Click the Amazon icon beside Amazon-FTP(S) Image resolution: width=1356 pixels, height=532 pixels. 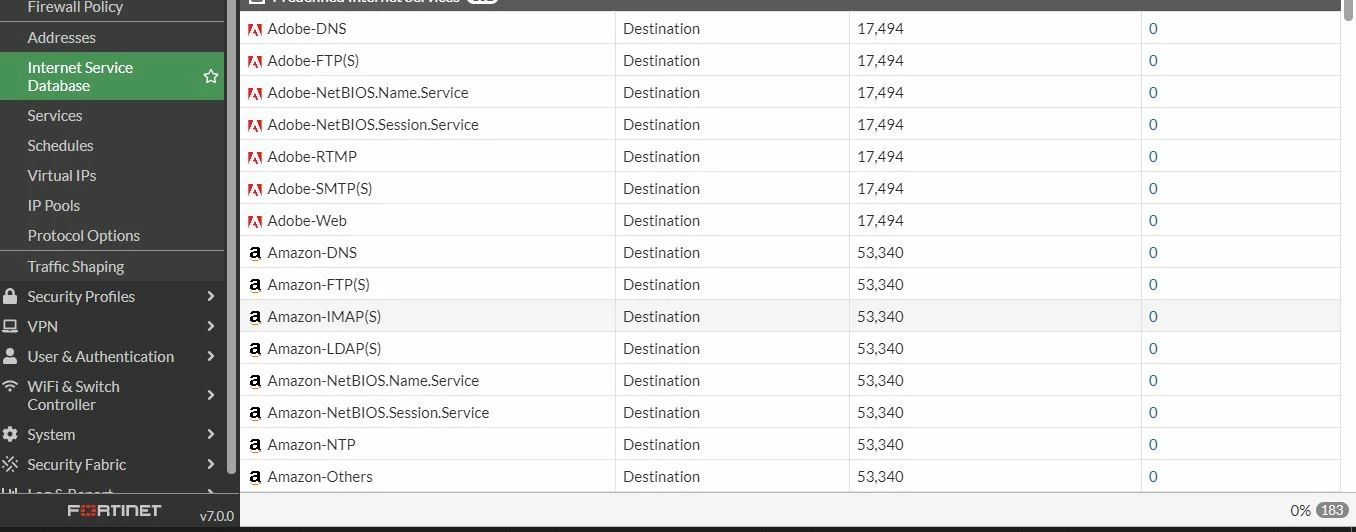point(255,285)
